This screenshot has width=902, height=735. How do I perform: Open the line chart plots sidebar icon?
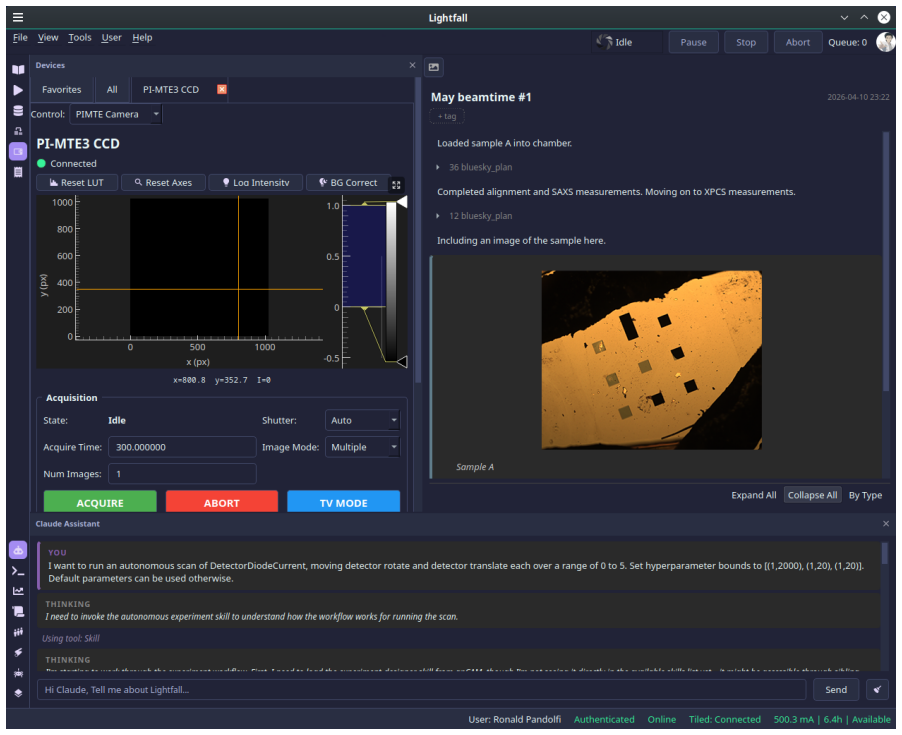[x=18, y=591]
